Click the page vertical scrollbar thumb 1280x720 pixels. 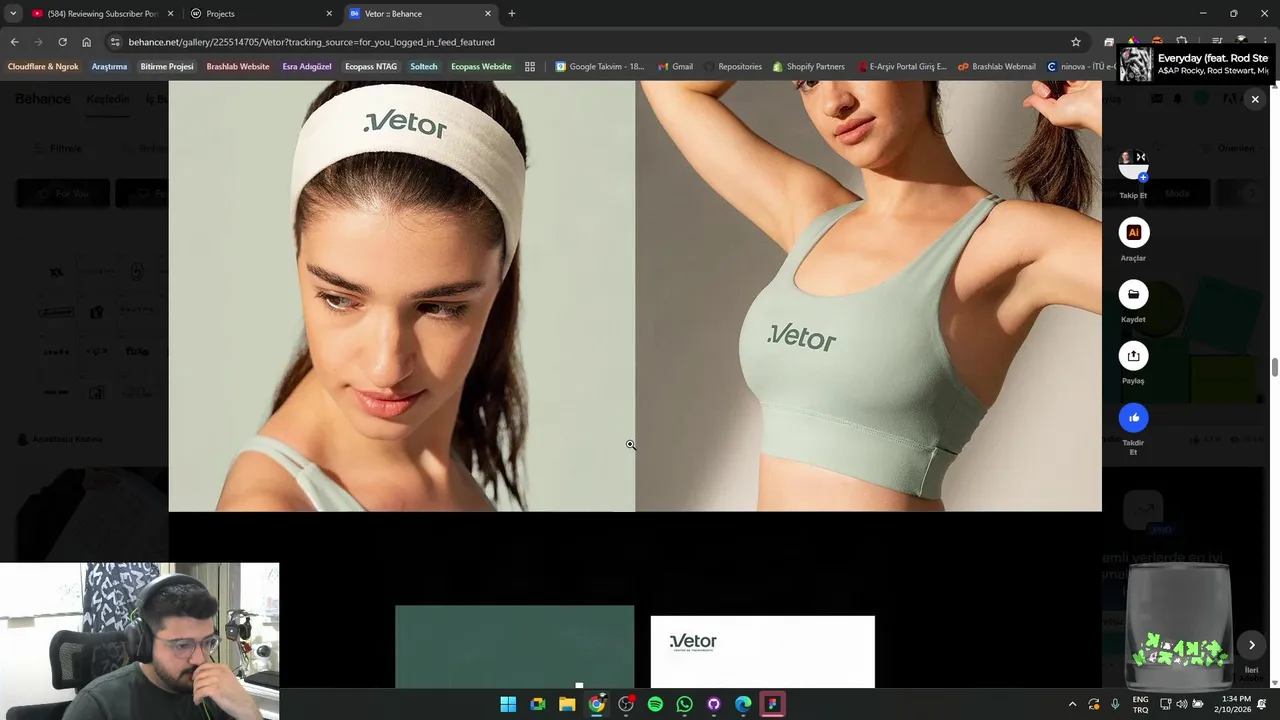pyautogui.click(x=1275, y=367)
